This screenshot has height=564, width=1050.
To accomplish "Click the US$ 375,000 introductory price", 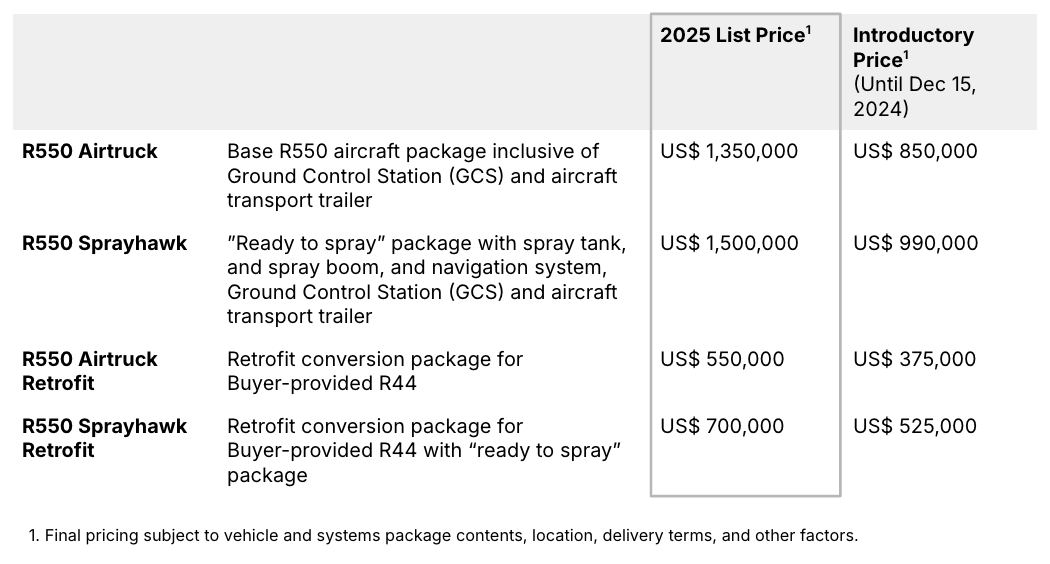I will (914, 359).
